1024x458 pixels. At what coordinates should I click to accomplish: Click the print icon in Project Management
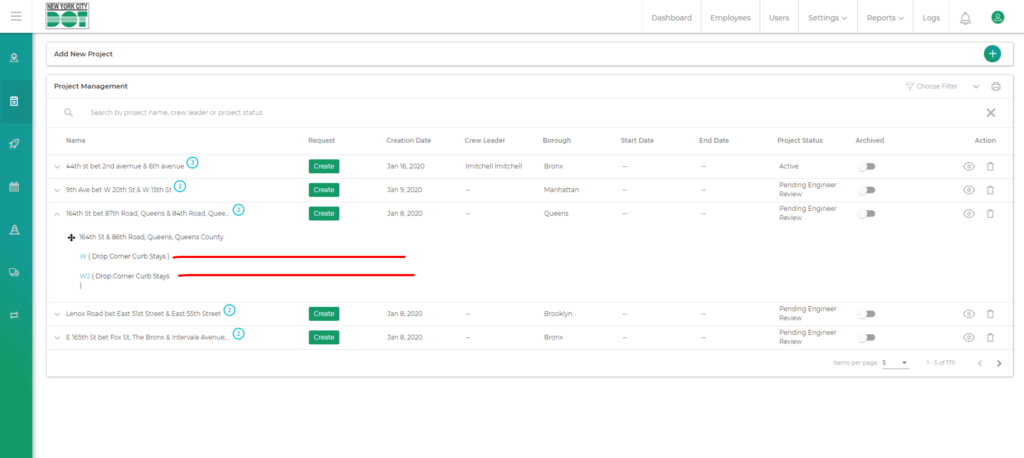click(995, 87)
